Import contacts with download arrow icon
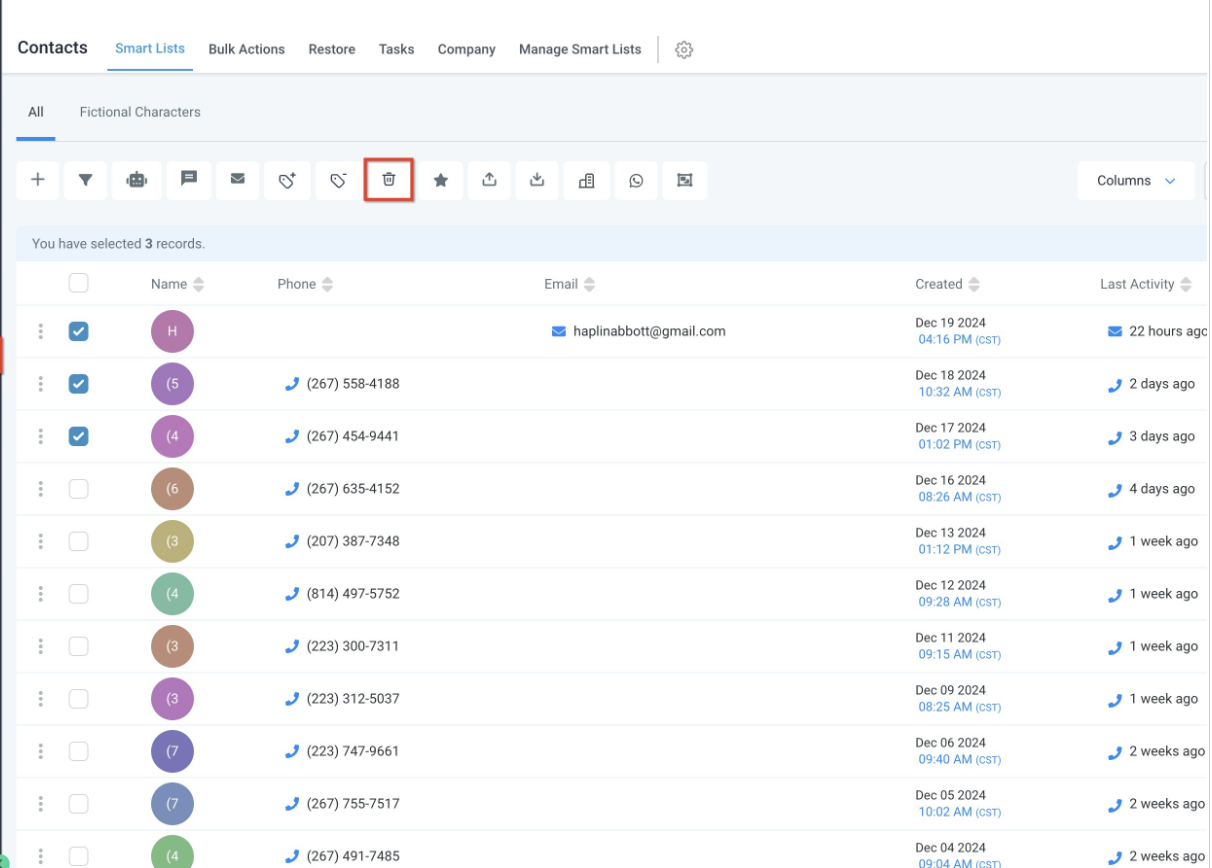 click(x=537, y=180)
